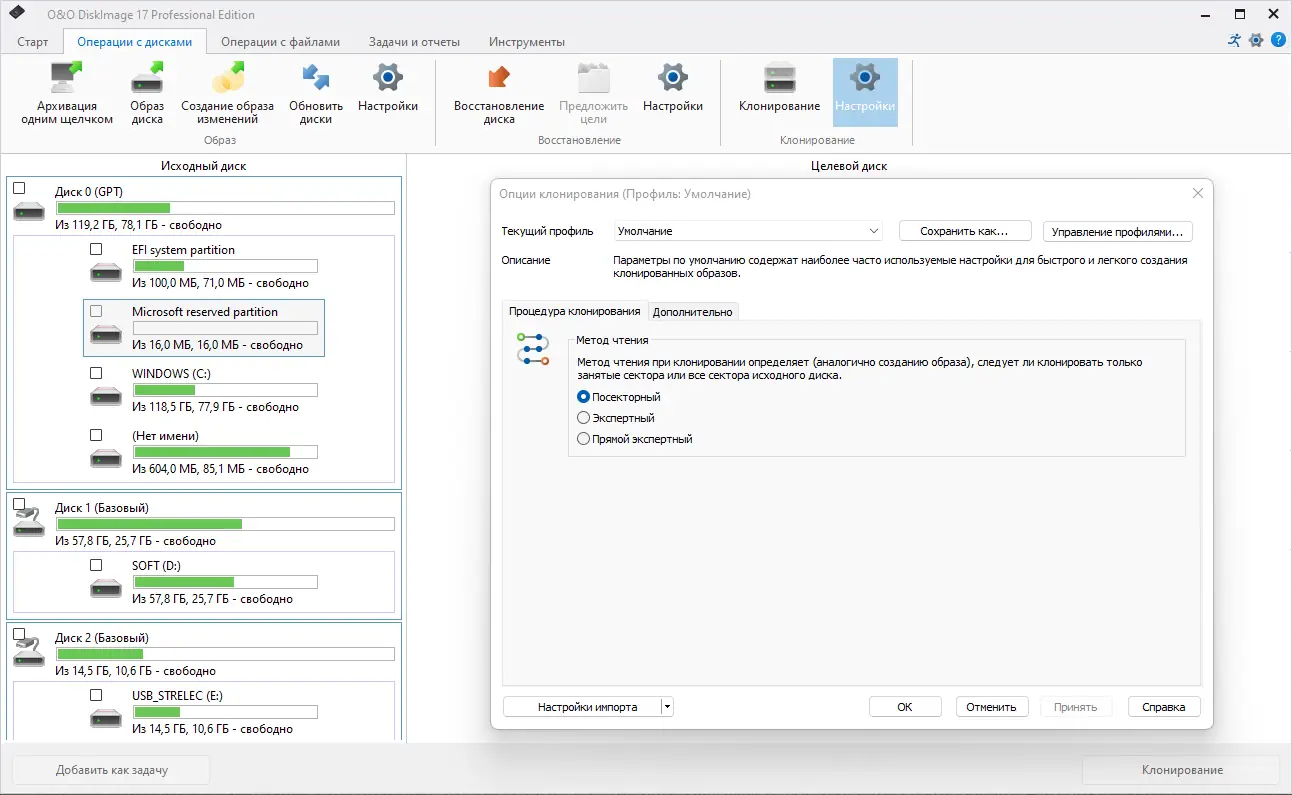Screen dimensions: 1292x795
Task: Open Справка in the dialog
Action: tap(1164, 707)
